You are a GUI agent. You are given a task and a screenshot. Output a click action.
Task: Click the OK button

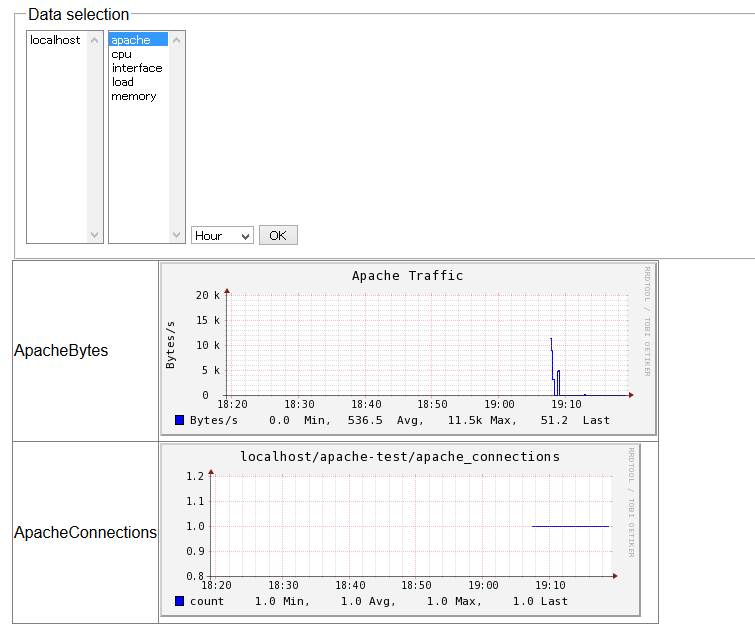278,235
